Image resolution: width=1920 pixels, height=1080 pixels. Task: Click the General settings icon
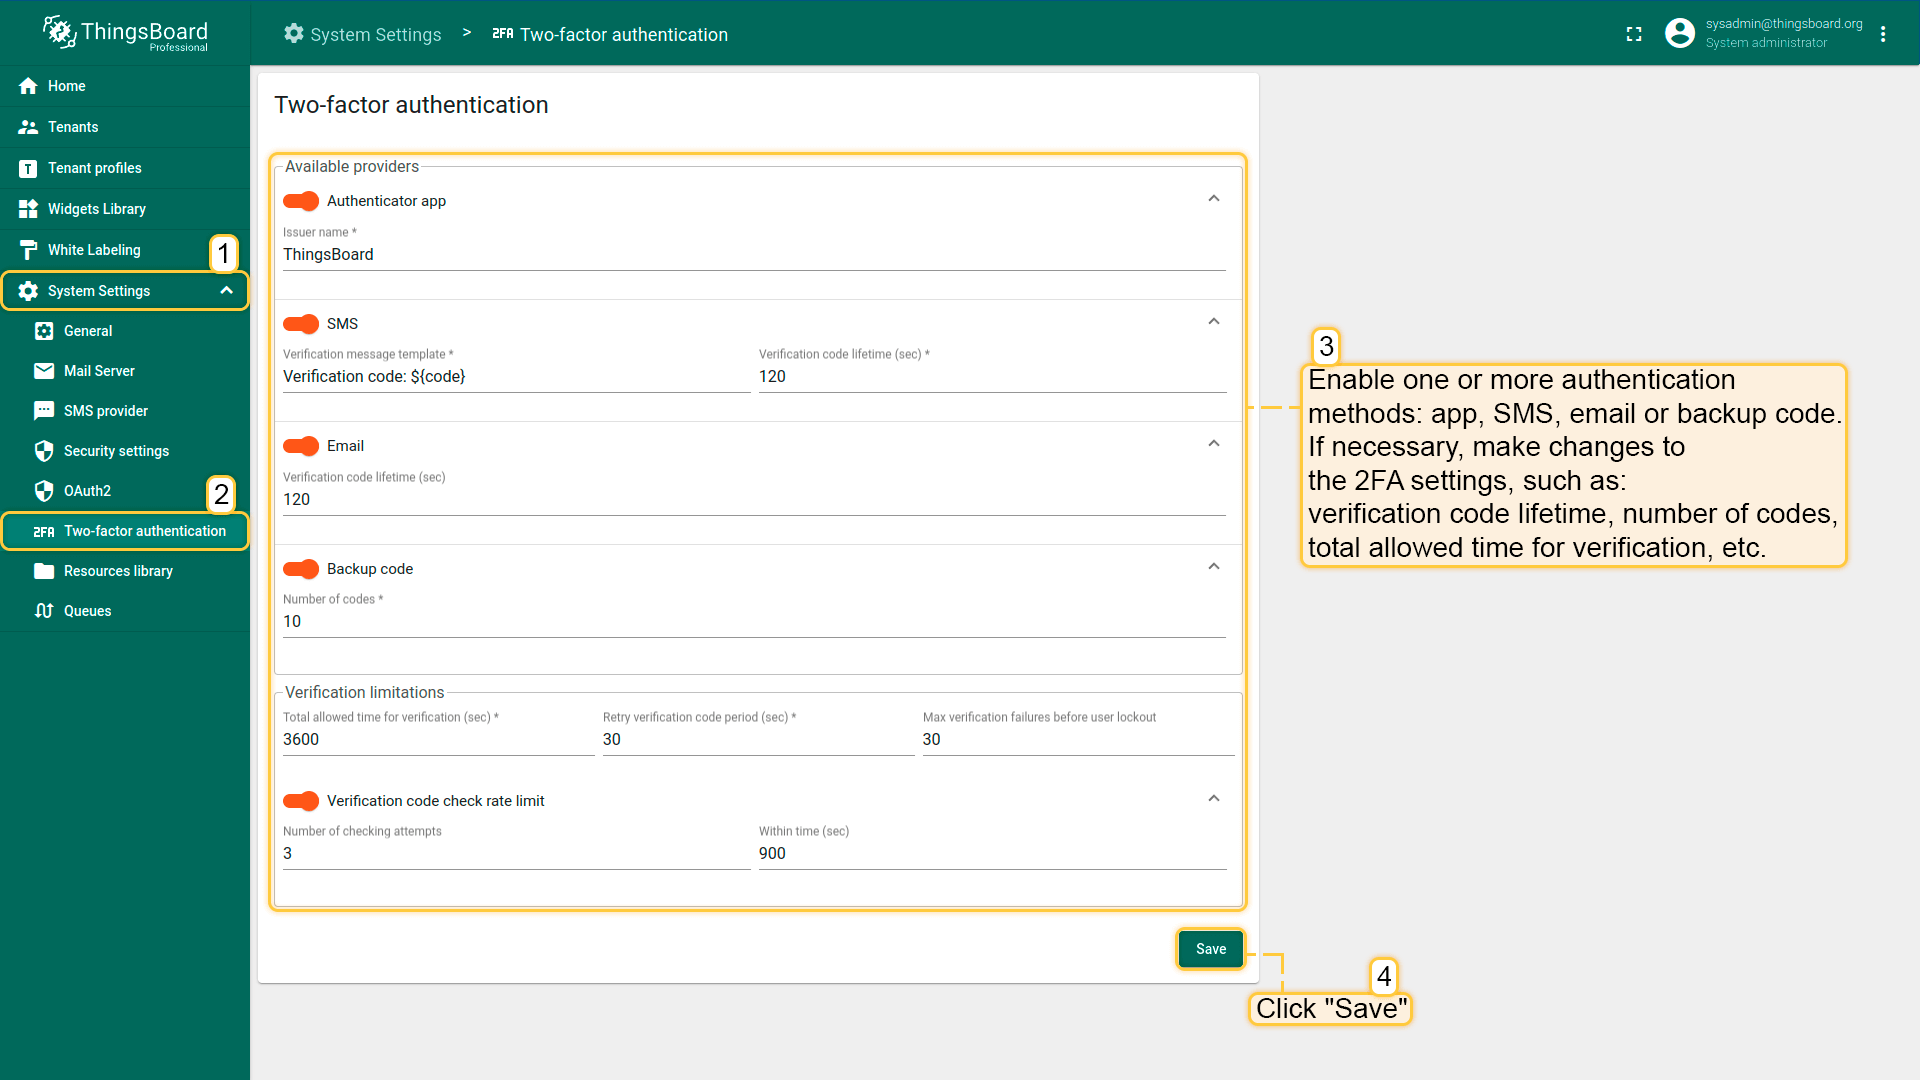44,331
